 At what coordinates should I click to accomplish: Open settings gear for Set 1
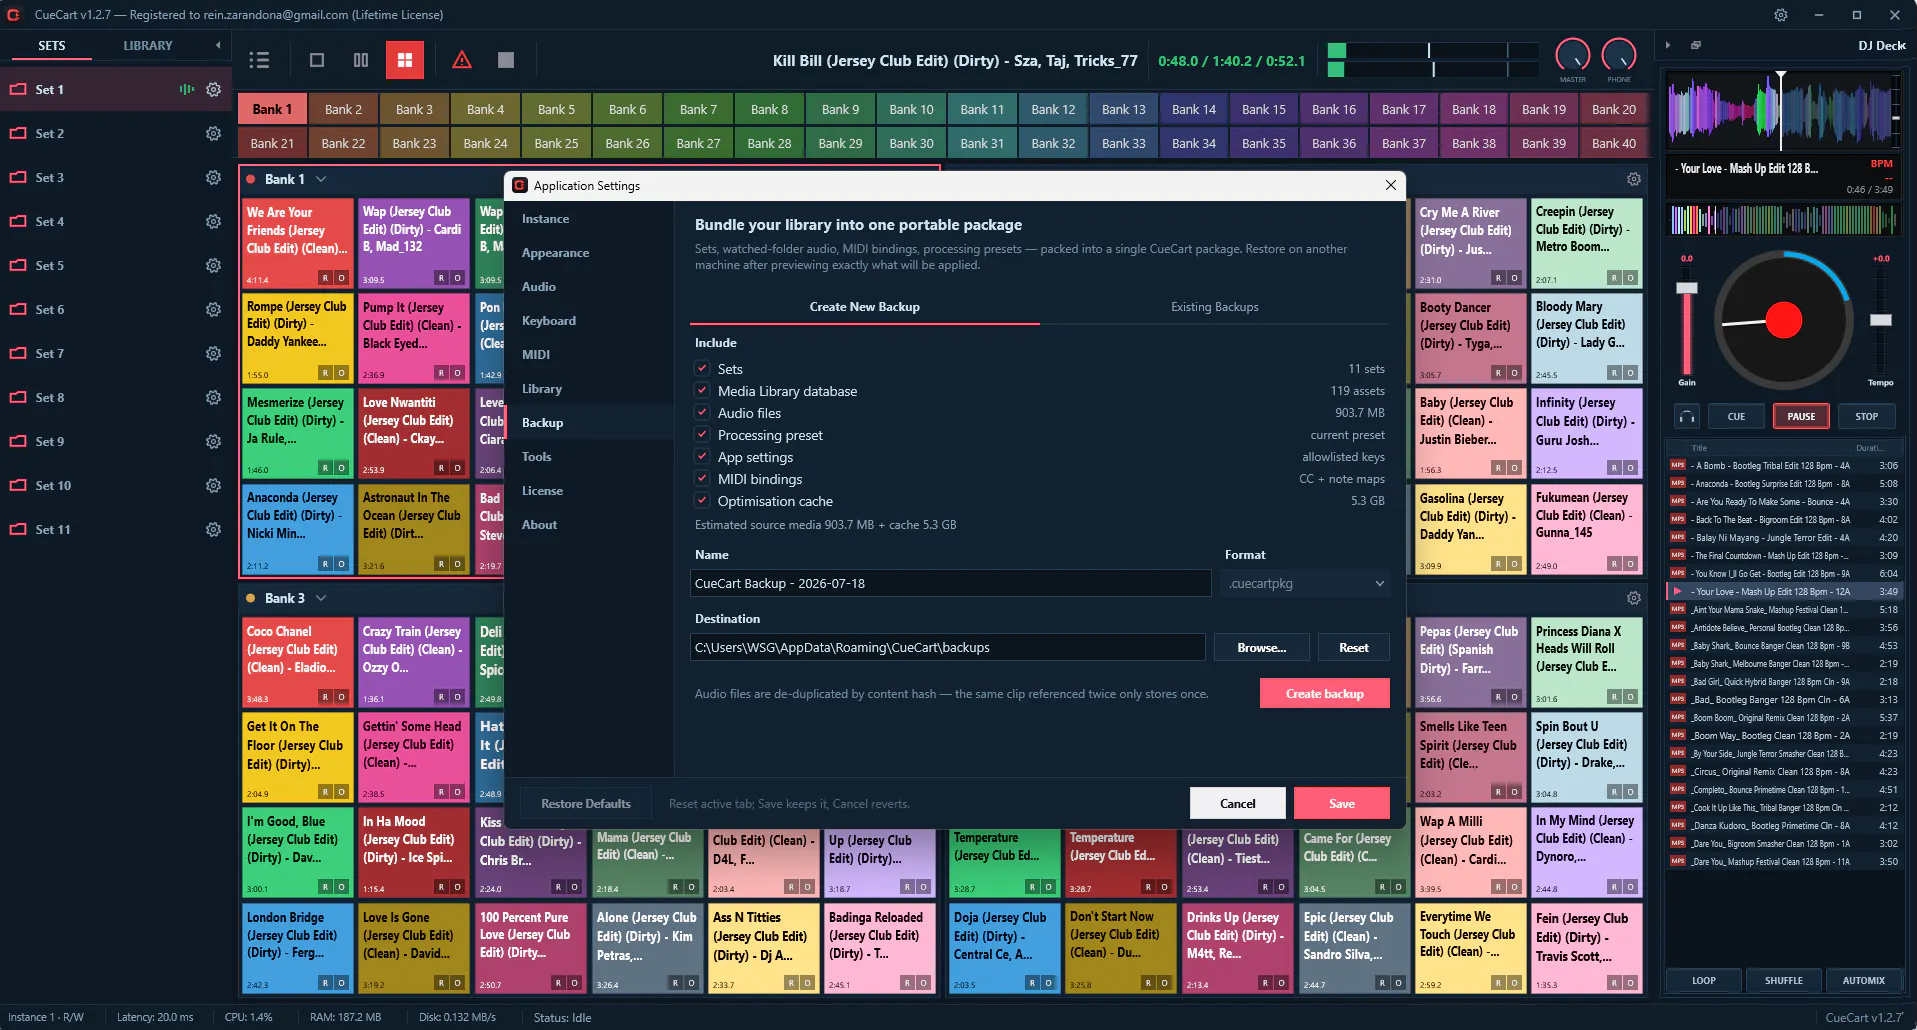coord(213,89)
